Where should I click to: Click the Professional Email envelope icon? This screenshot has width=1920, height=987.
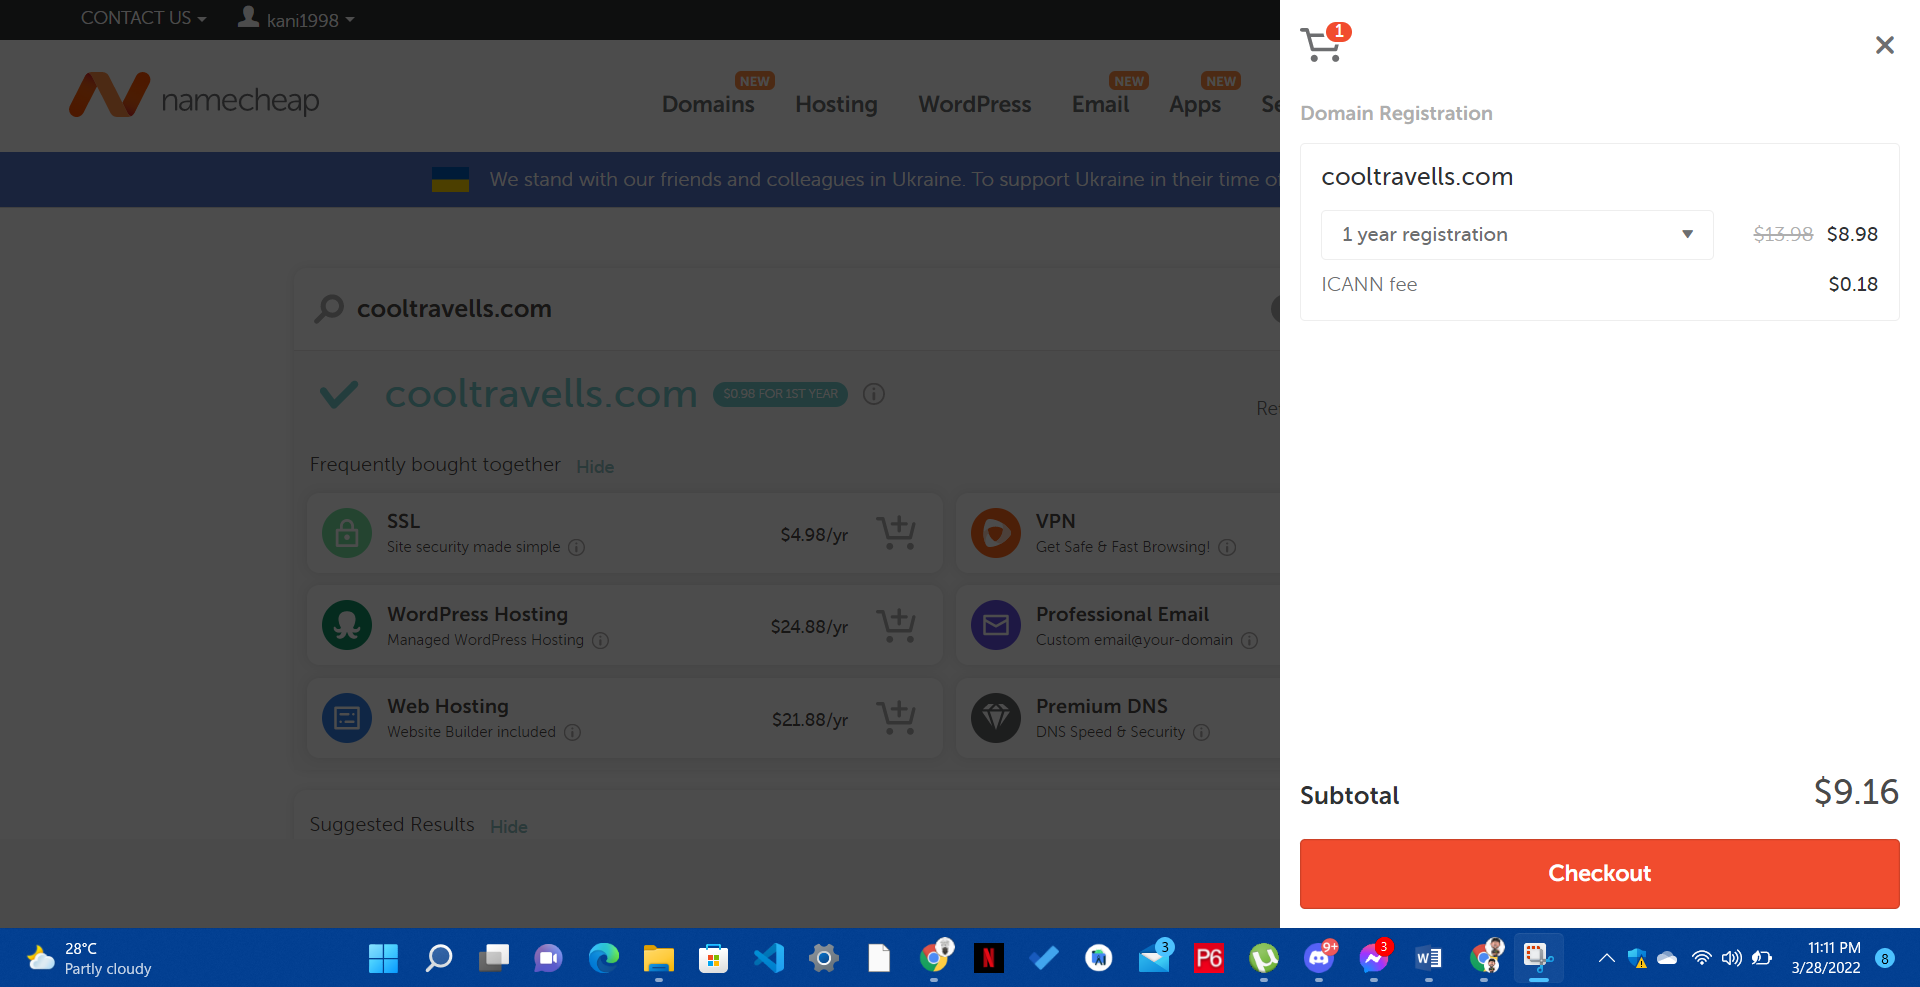(x=996, y=625)
